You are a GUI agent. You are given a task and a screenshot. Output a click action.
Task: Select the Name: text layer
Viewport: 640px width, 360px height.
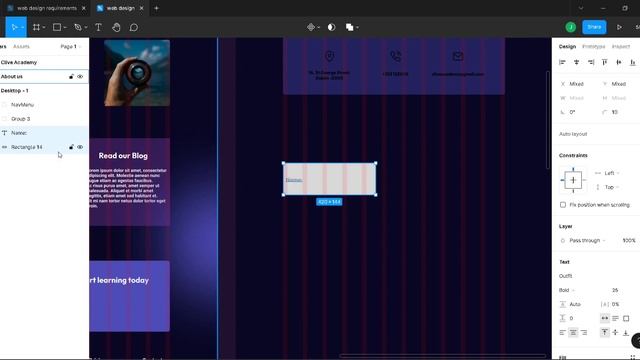(44, 133)
